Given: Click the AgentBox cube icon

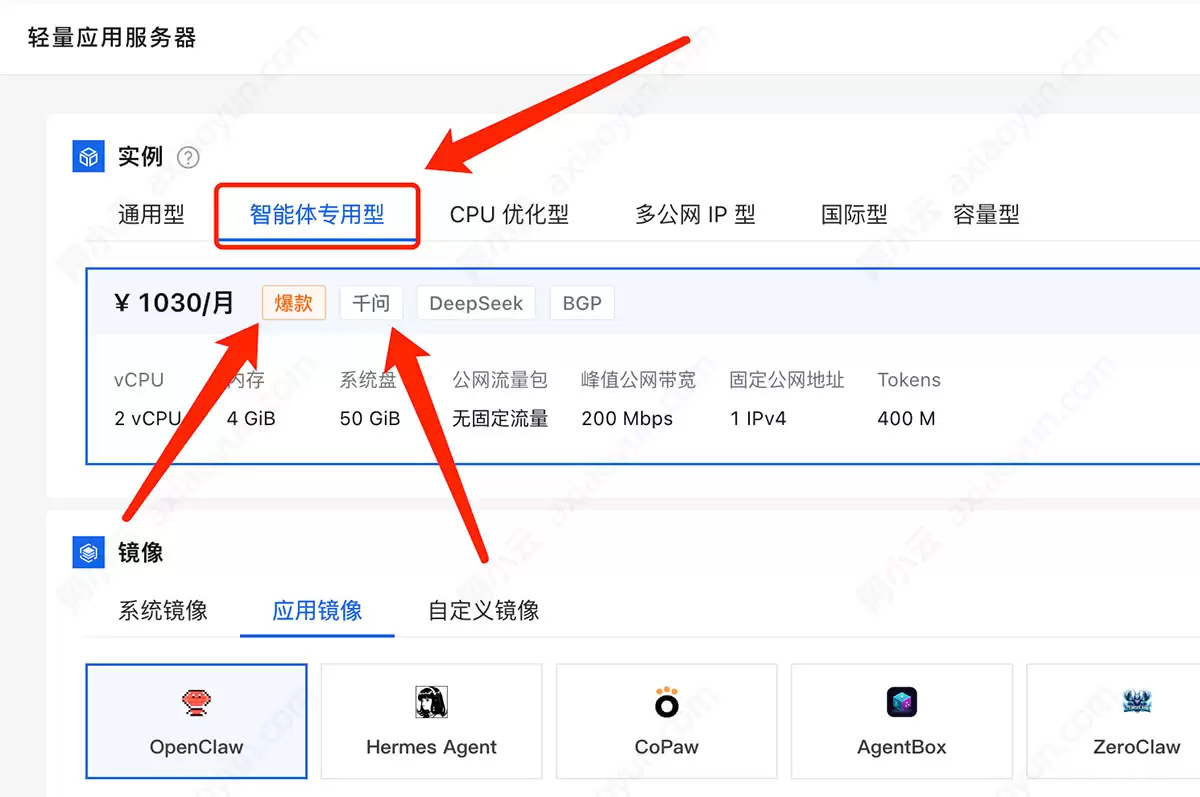Looking at the screenshot, I should click(902, 703).
